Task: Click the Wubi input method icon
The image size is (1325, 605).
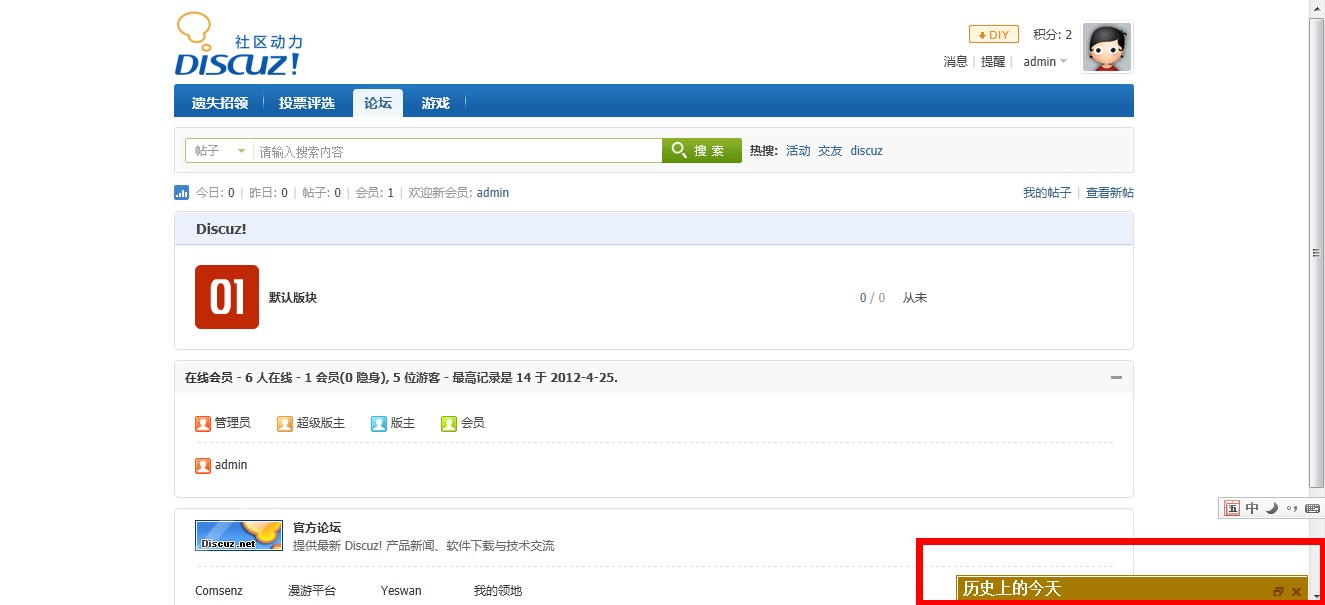Action: coord(1232,508)
